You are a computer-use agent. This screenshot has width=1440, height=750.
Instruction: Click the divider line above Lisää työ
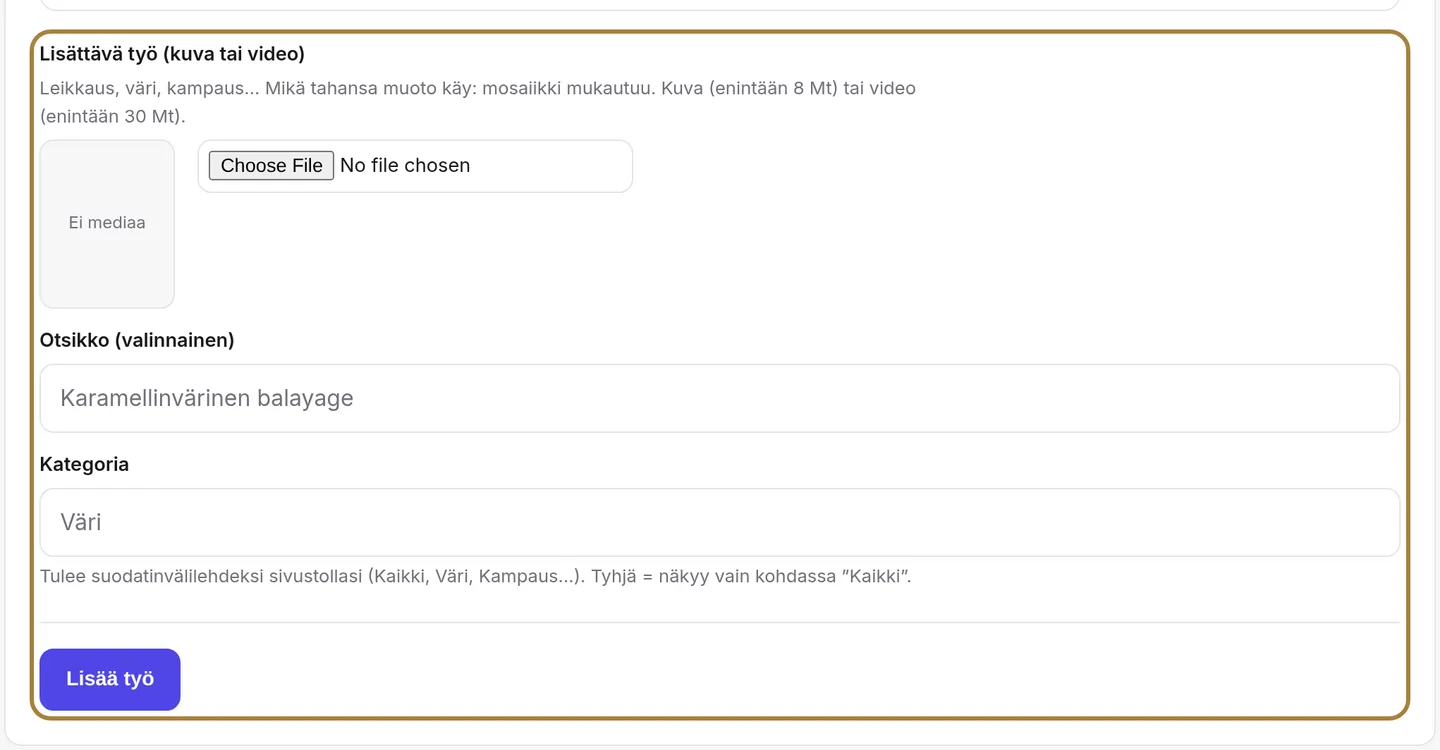click(719, 622)
